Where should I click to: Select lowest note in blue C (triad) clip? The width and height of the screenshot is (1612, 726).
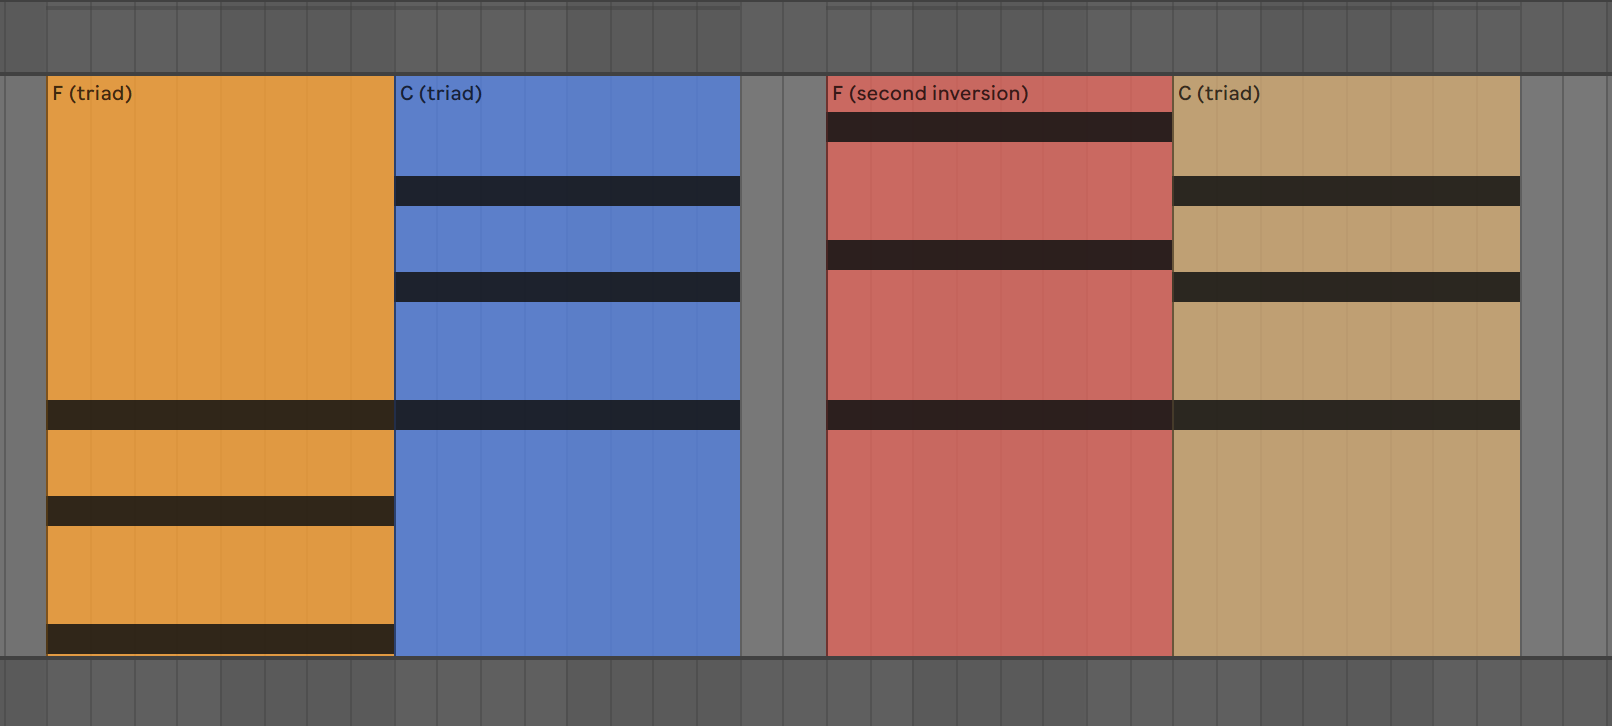pyautogui.click(x=568, y=415)
